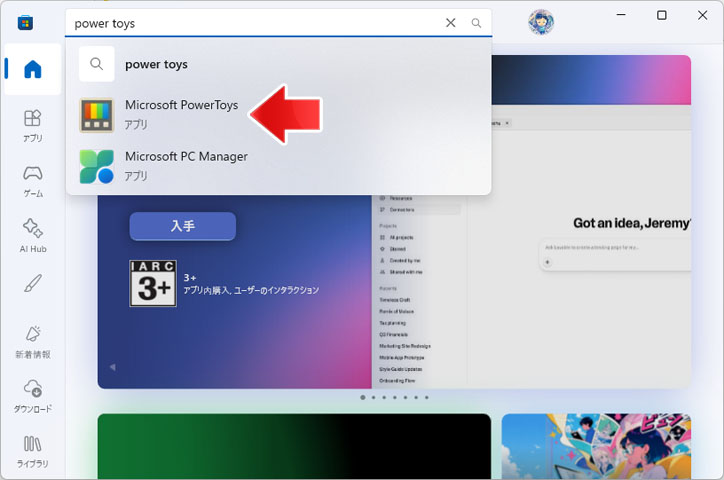The width and height of the screenshot is (724, 480).
Task: Open the user profile avatar
Action: [x=541, y=22]
